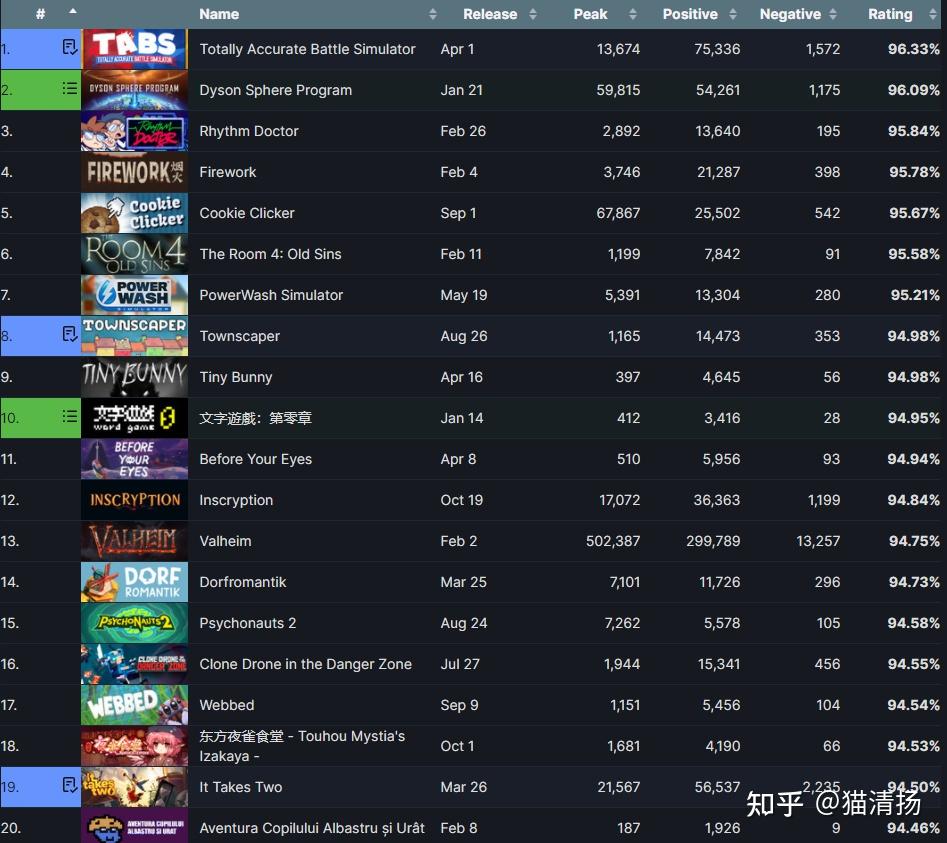
Task: Click the wishlist icon beside the Word Game row
Action: coord(70,417)
